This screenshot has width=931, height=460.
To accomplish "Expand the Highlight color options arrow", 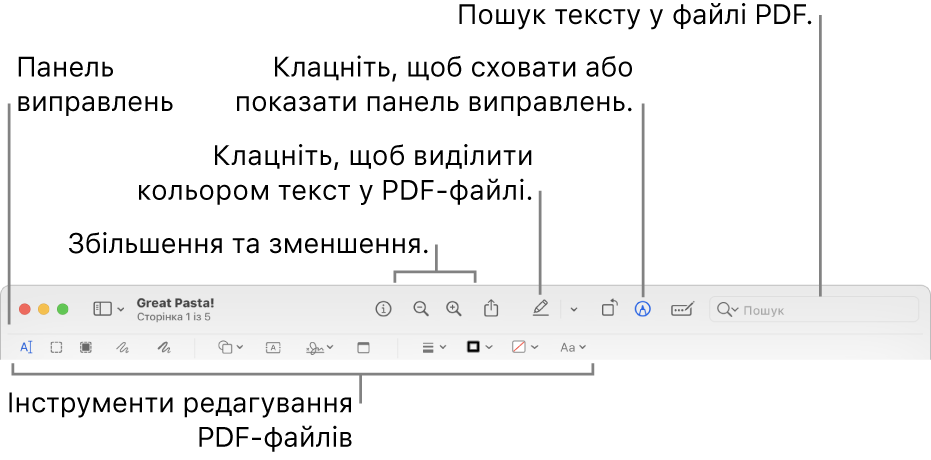I will point(574,310).
